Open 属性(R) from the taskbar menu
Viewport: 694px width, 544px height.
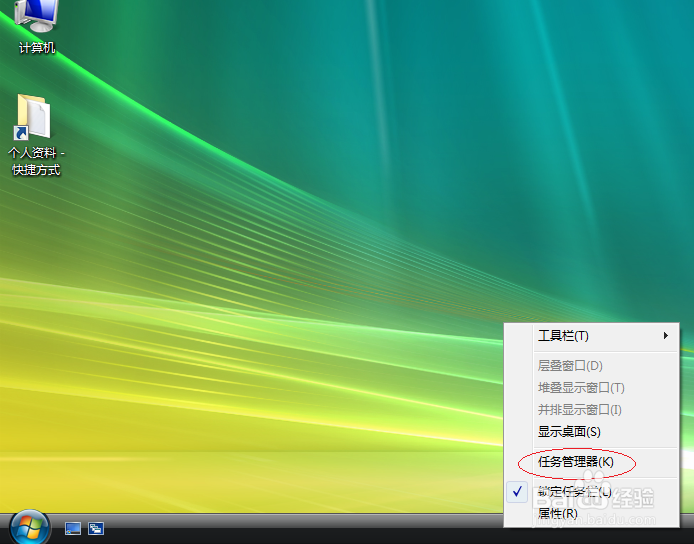591,513
